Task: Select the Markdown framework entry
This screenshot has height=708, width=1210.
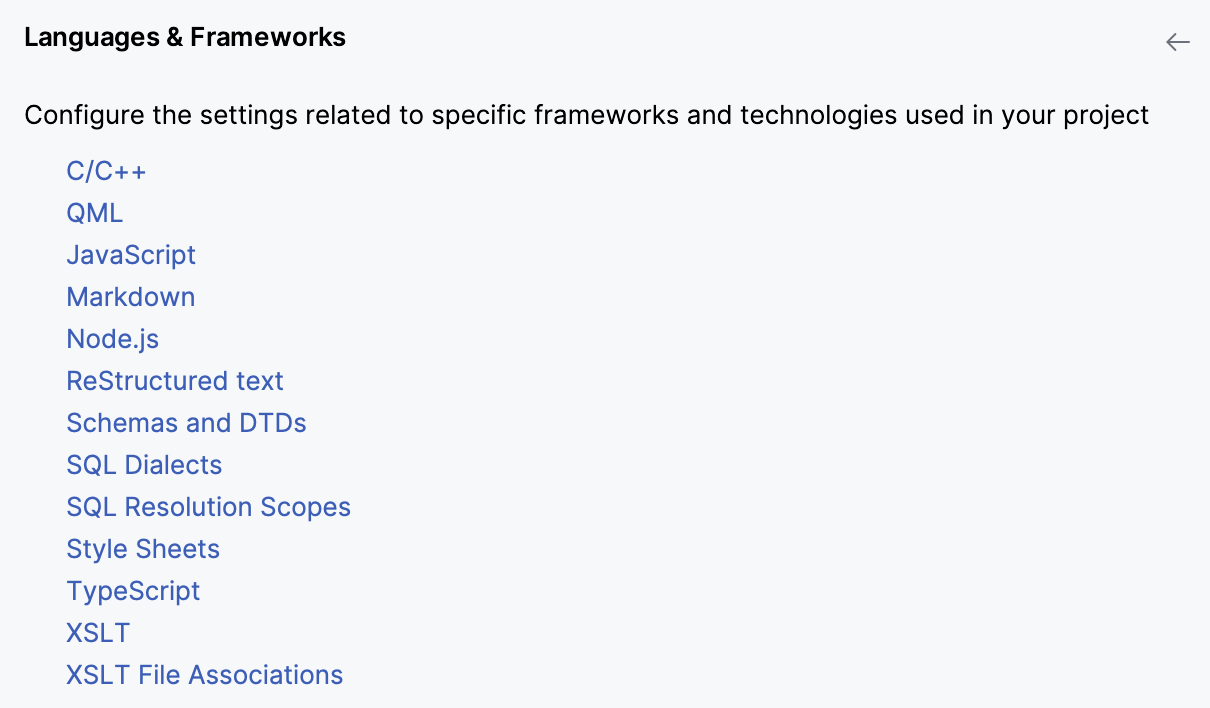Action: pyautogui.click(x=130, y=296)
